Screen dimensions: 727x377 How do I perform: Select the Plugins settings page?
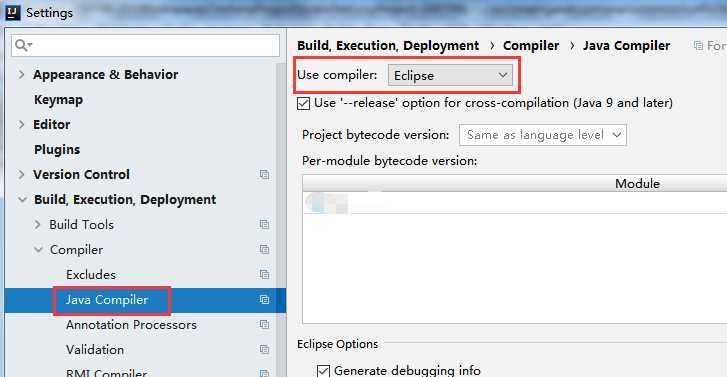(57, 150)
